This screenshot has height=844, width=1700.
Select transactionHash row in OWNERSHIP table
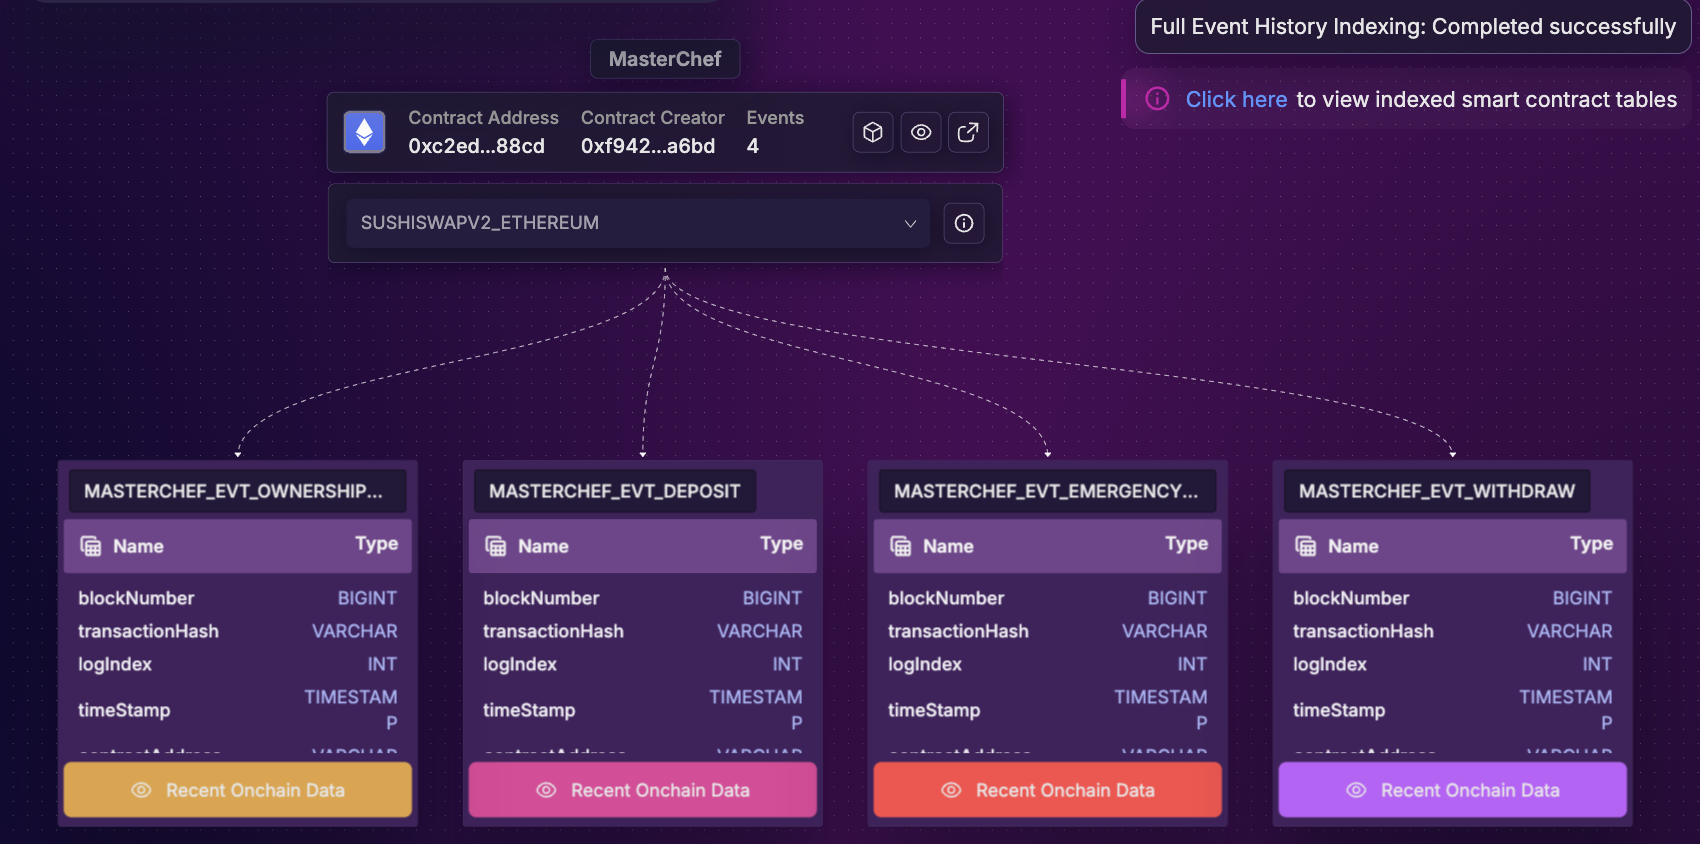tap(238, 631)
